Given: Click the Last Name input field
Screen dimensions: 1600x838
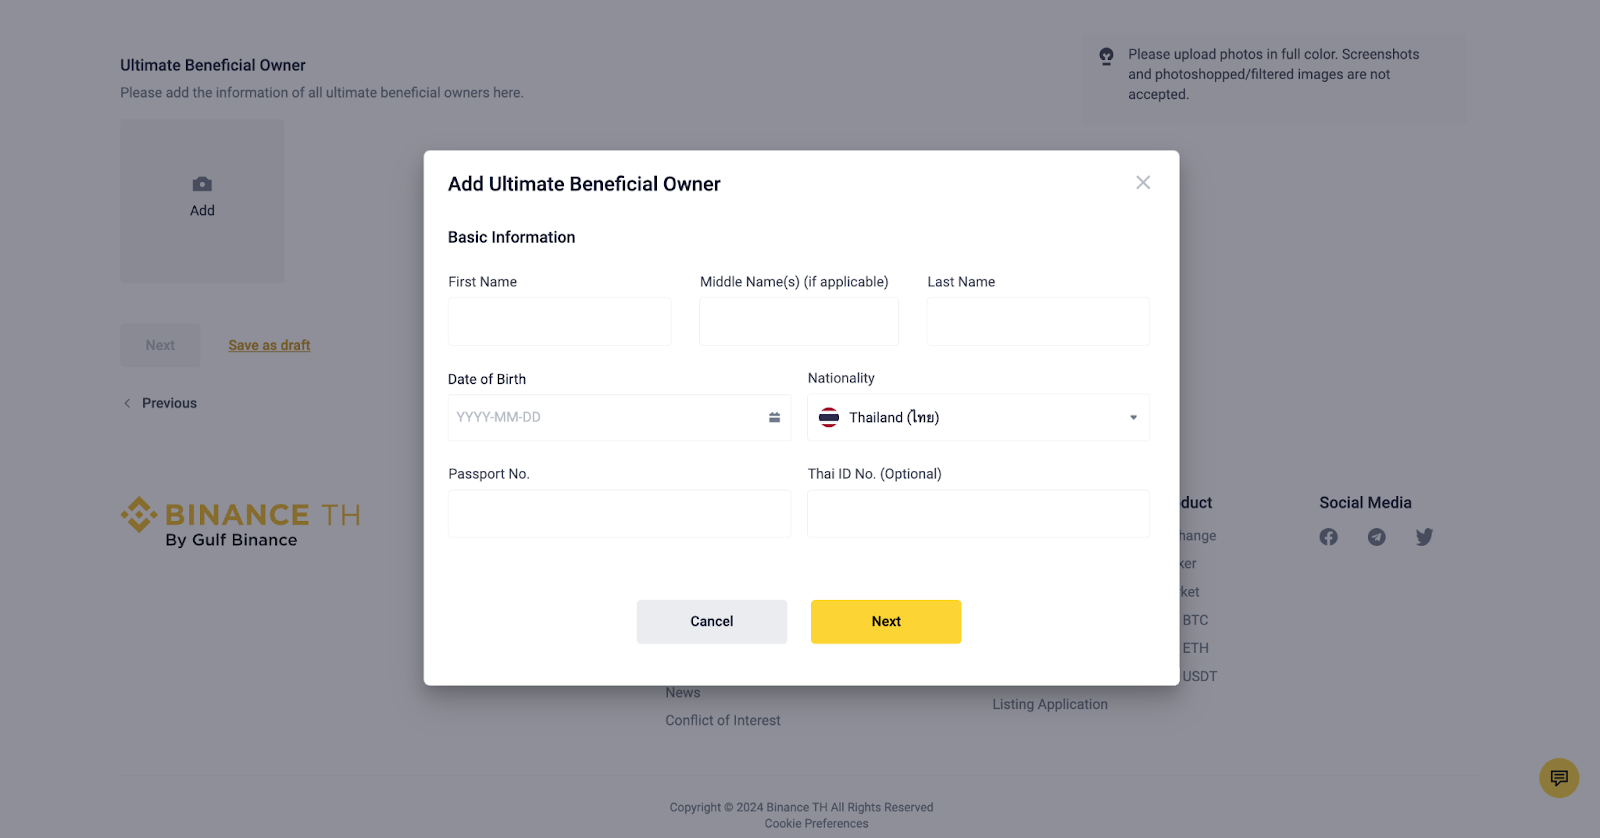Looking at the screenshot, I should pyautogui.click(x=1038, y=322).
